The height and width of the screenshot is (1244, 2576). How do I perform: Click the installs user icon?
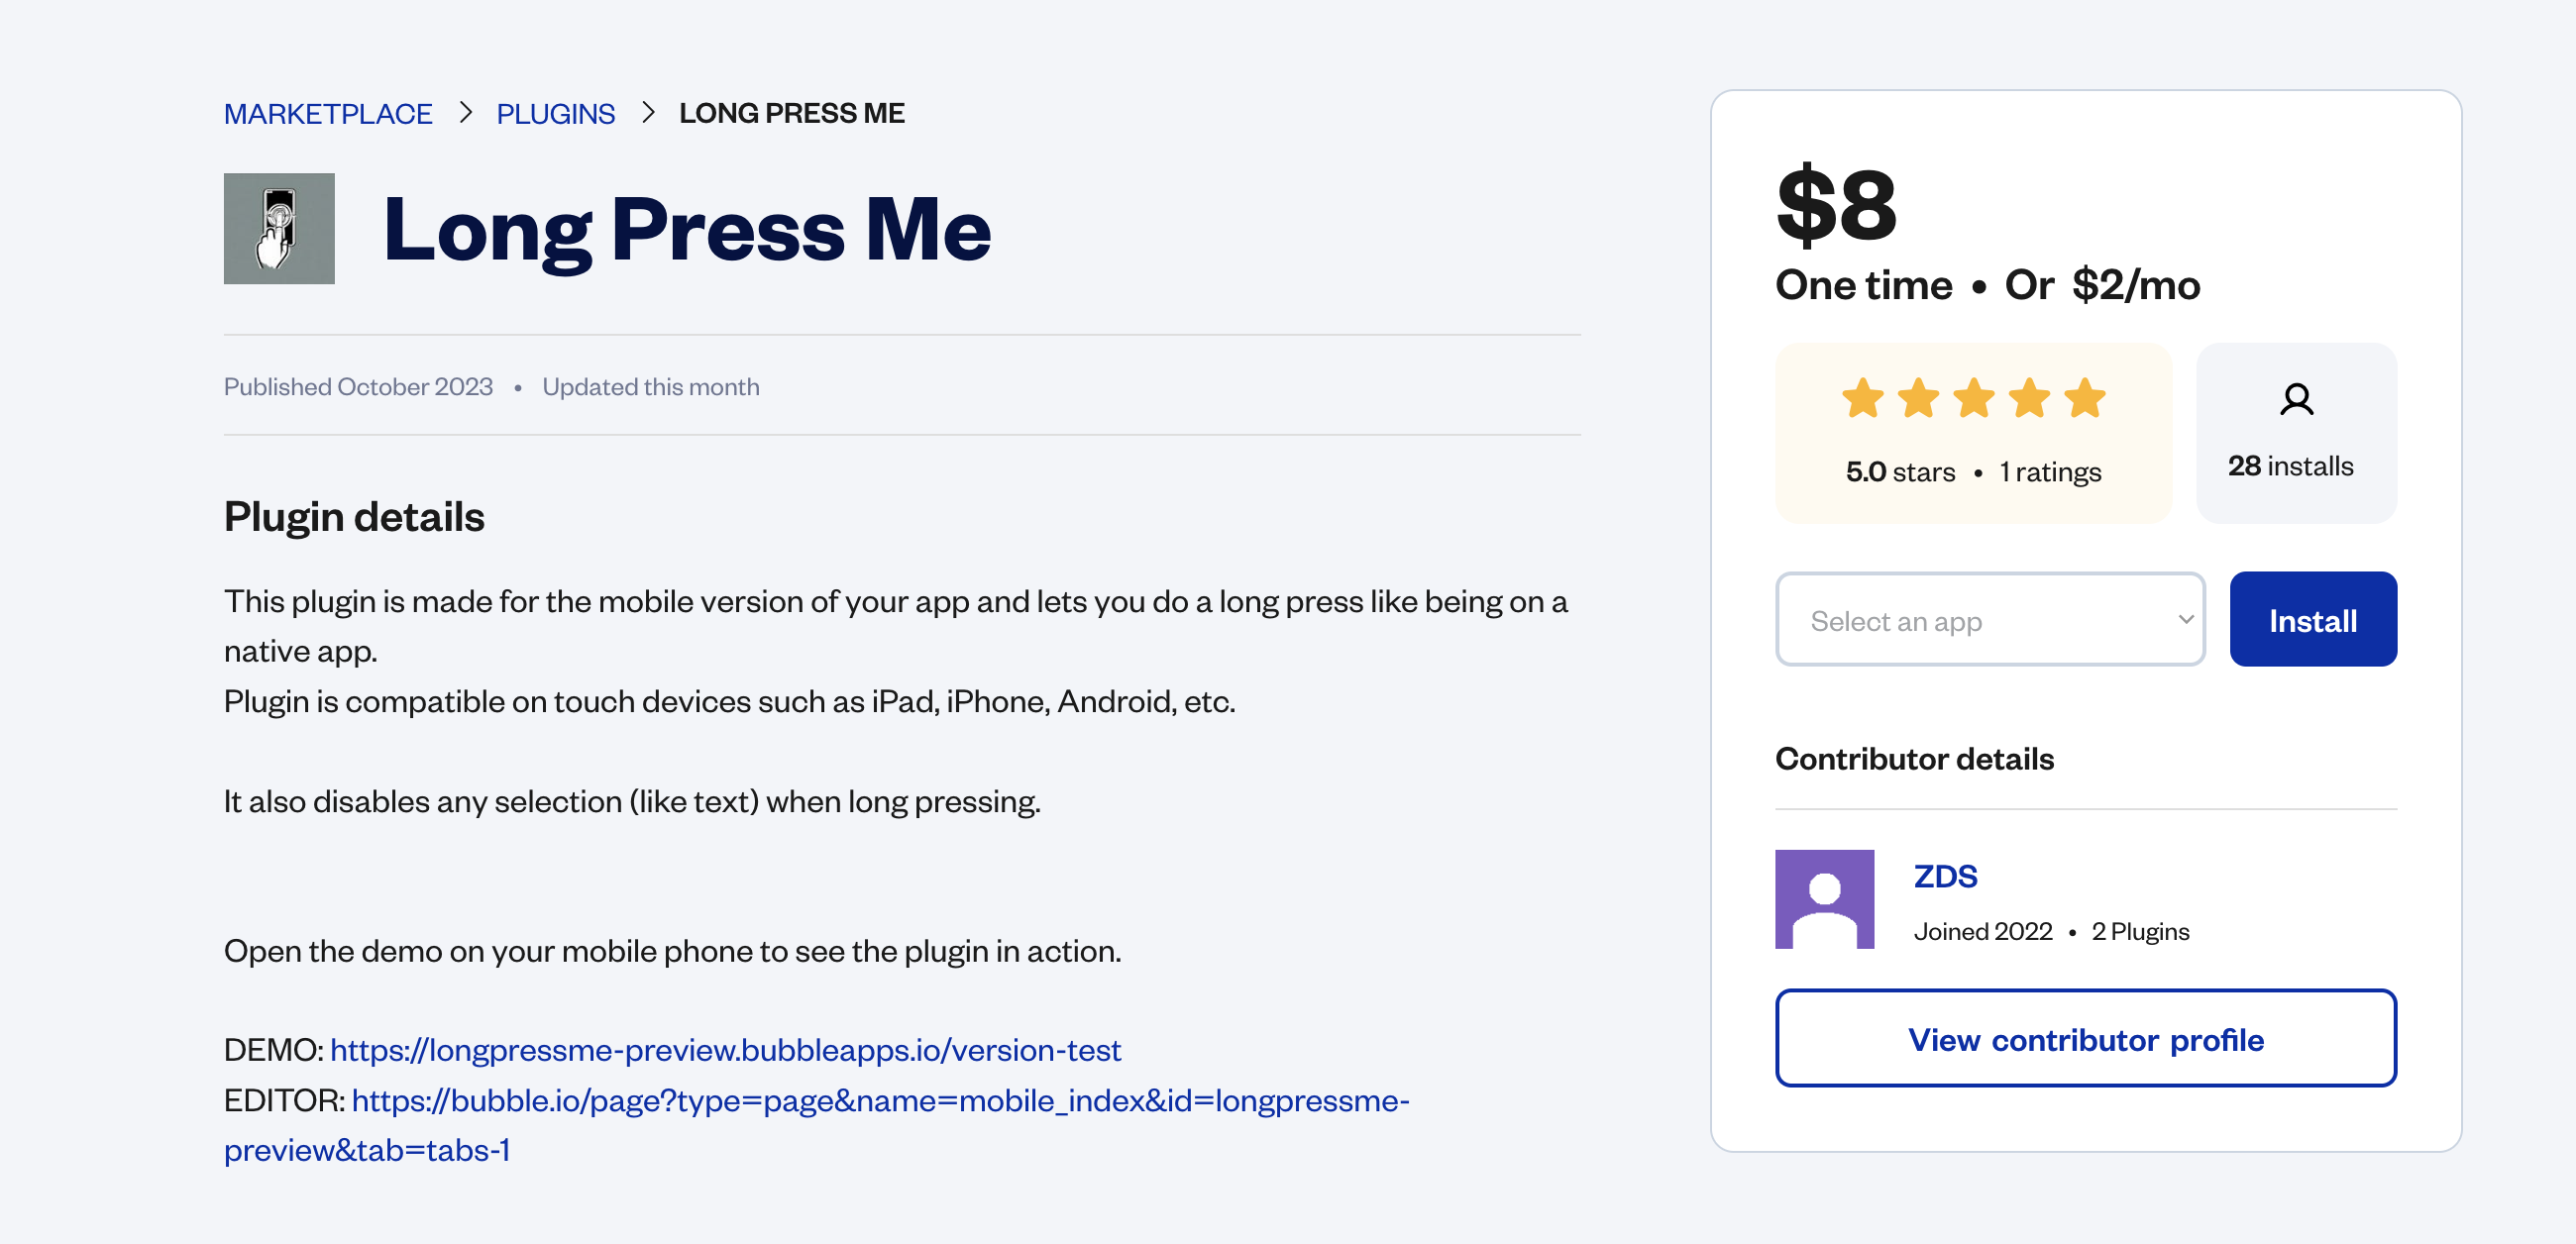click(2295, 399)
